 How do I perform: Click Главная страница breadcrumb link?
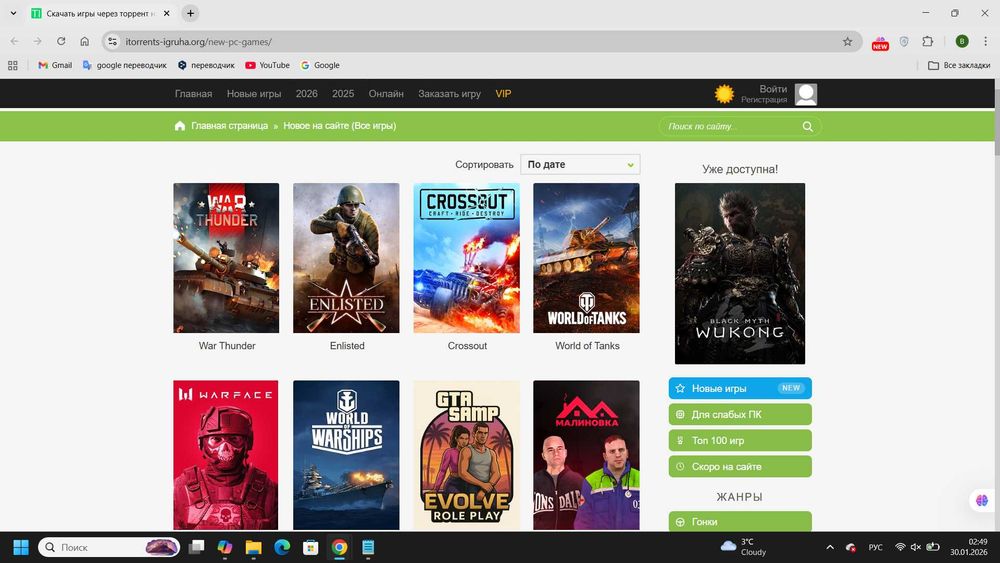point(230,126)
